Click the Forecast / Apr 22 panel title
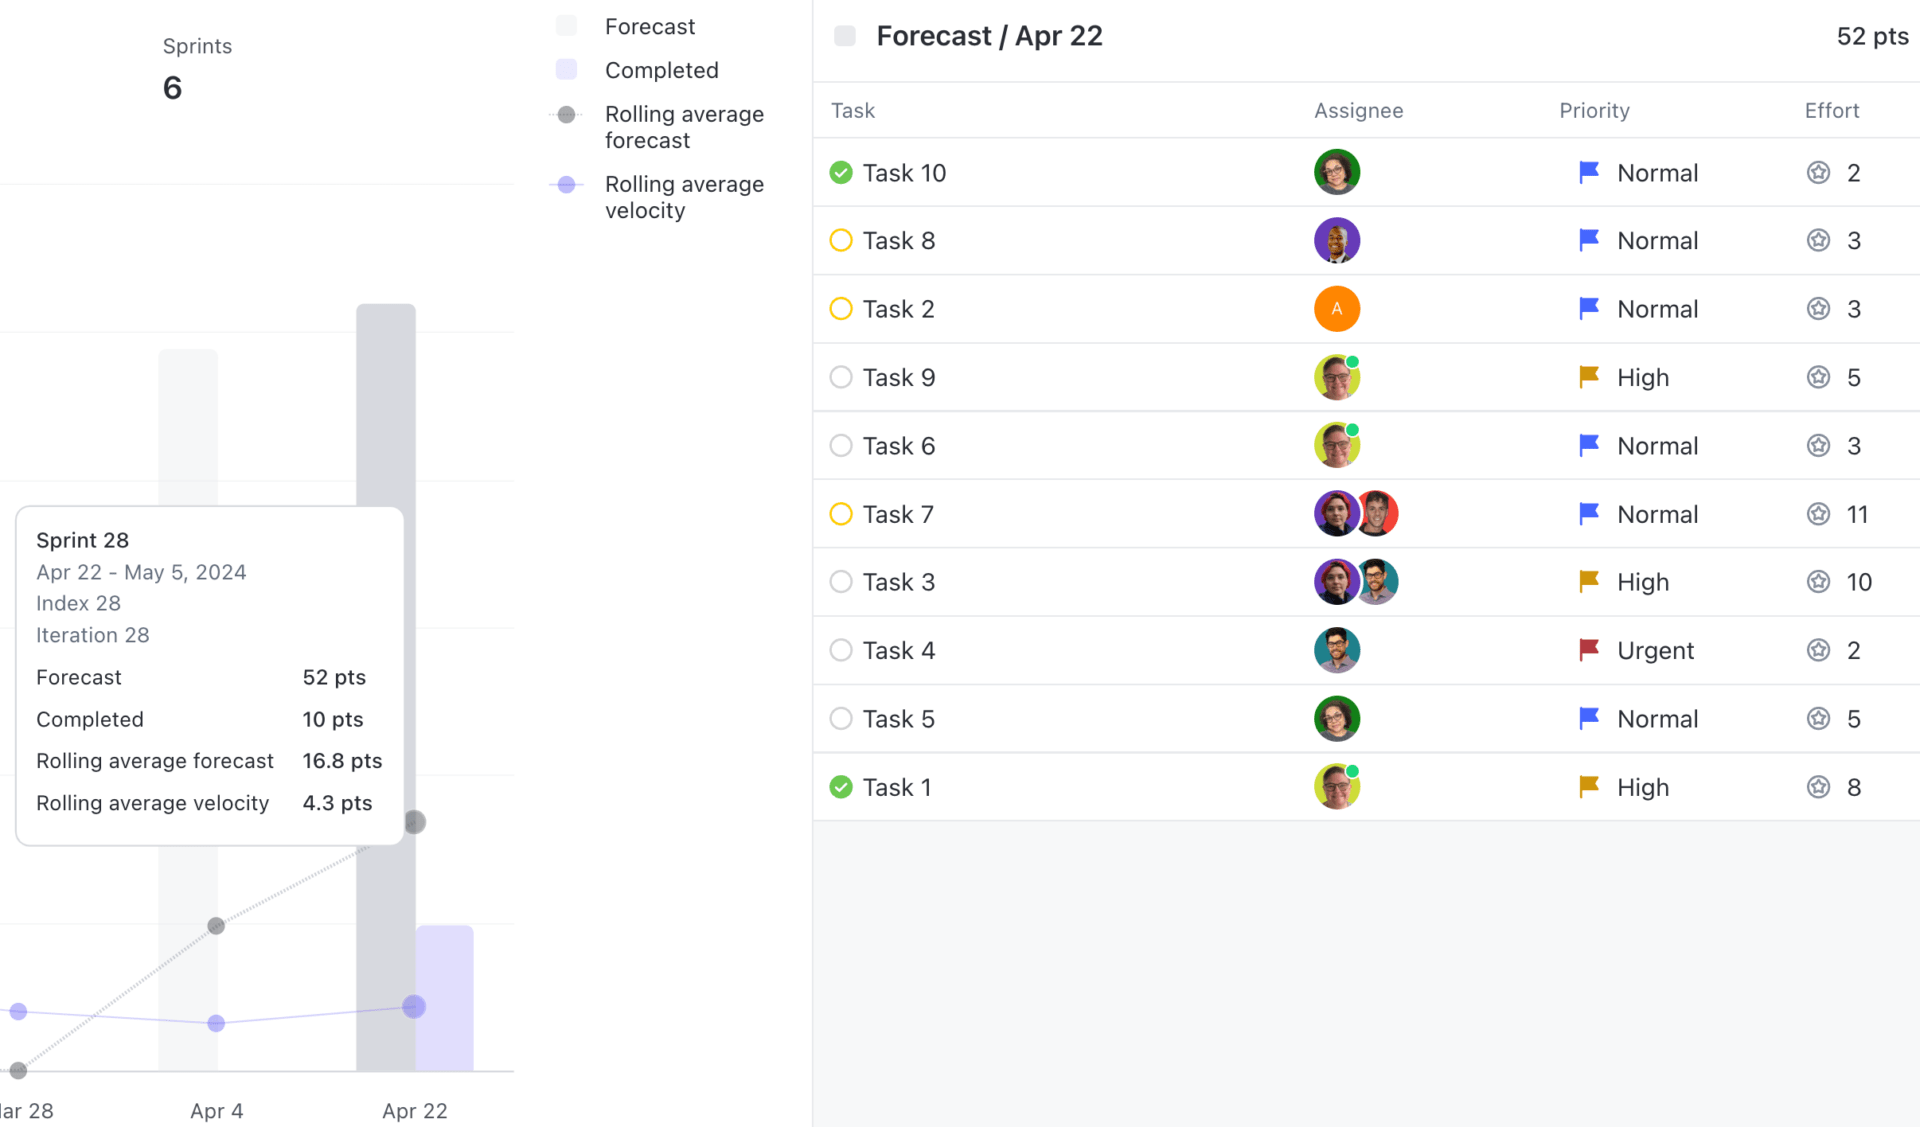This screenshot has height=1127, width=1920. (x=989, y=35)
